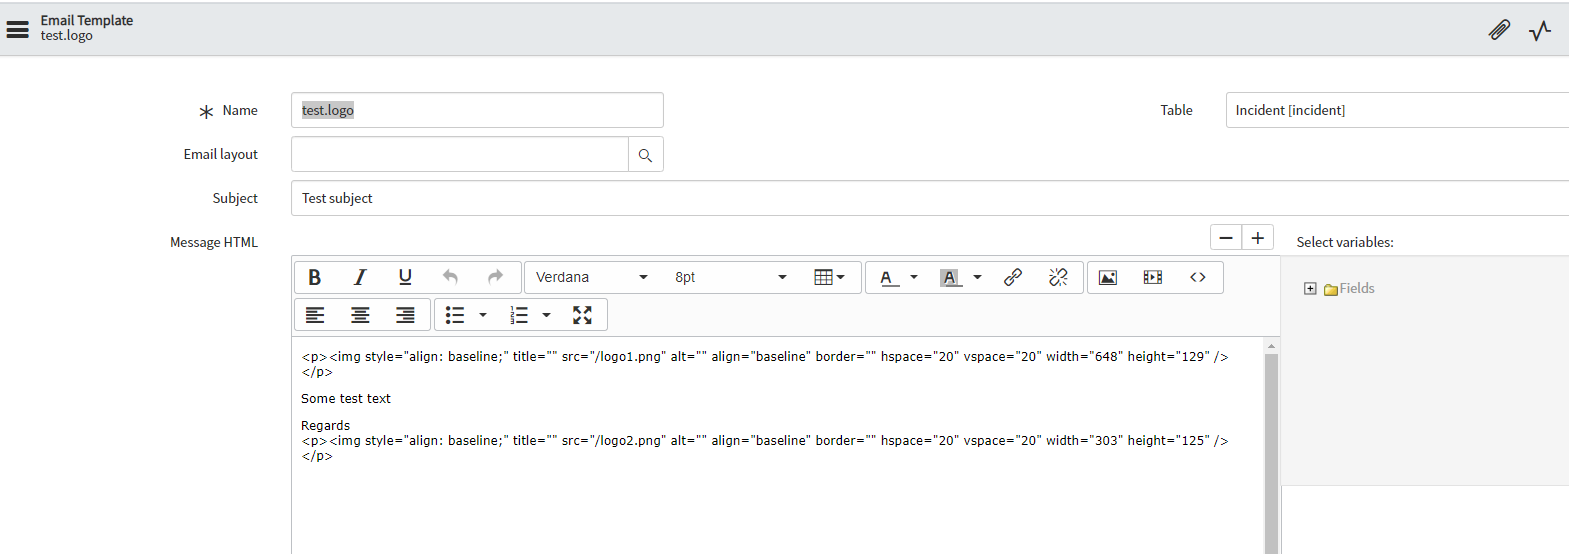Expand the Fields variable tree
Screen dimensions: 1569x554
click(1310, 289)
